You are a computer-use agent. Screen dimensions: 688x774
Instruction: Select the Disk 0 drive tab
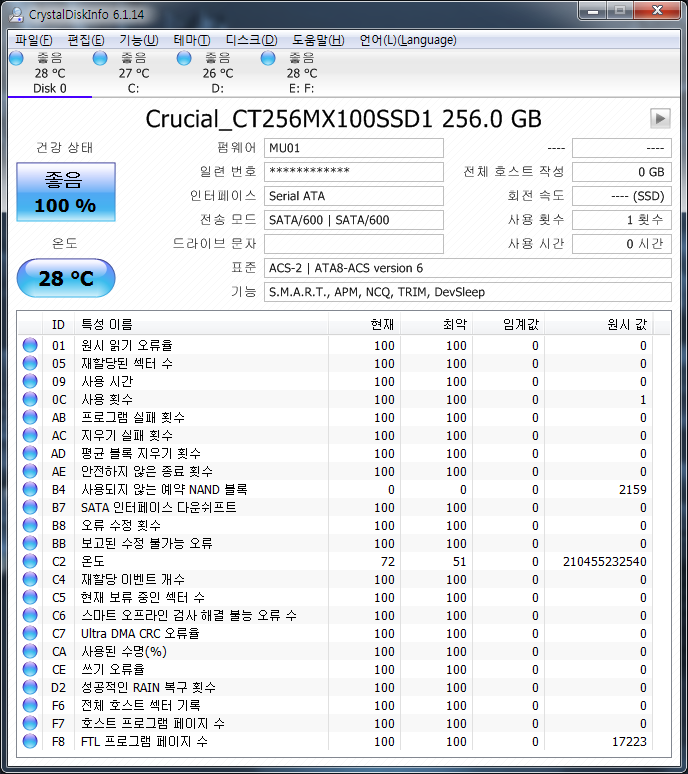pos(50,73)
